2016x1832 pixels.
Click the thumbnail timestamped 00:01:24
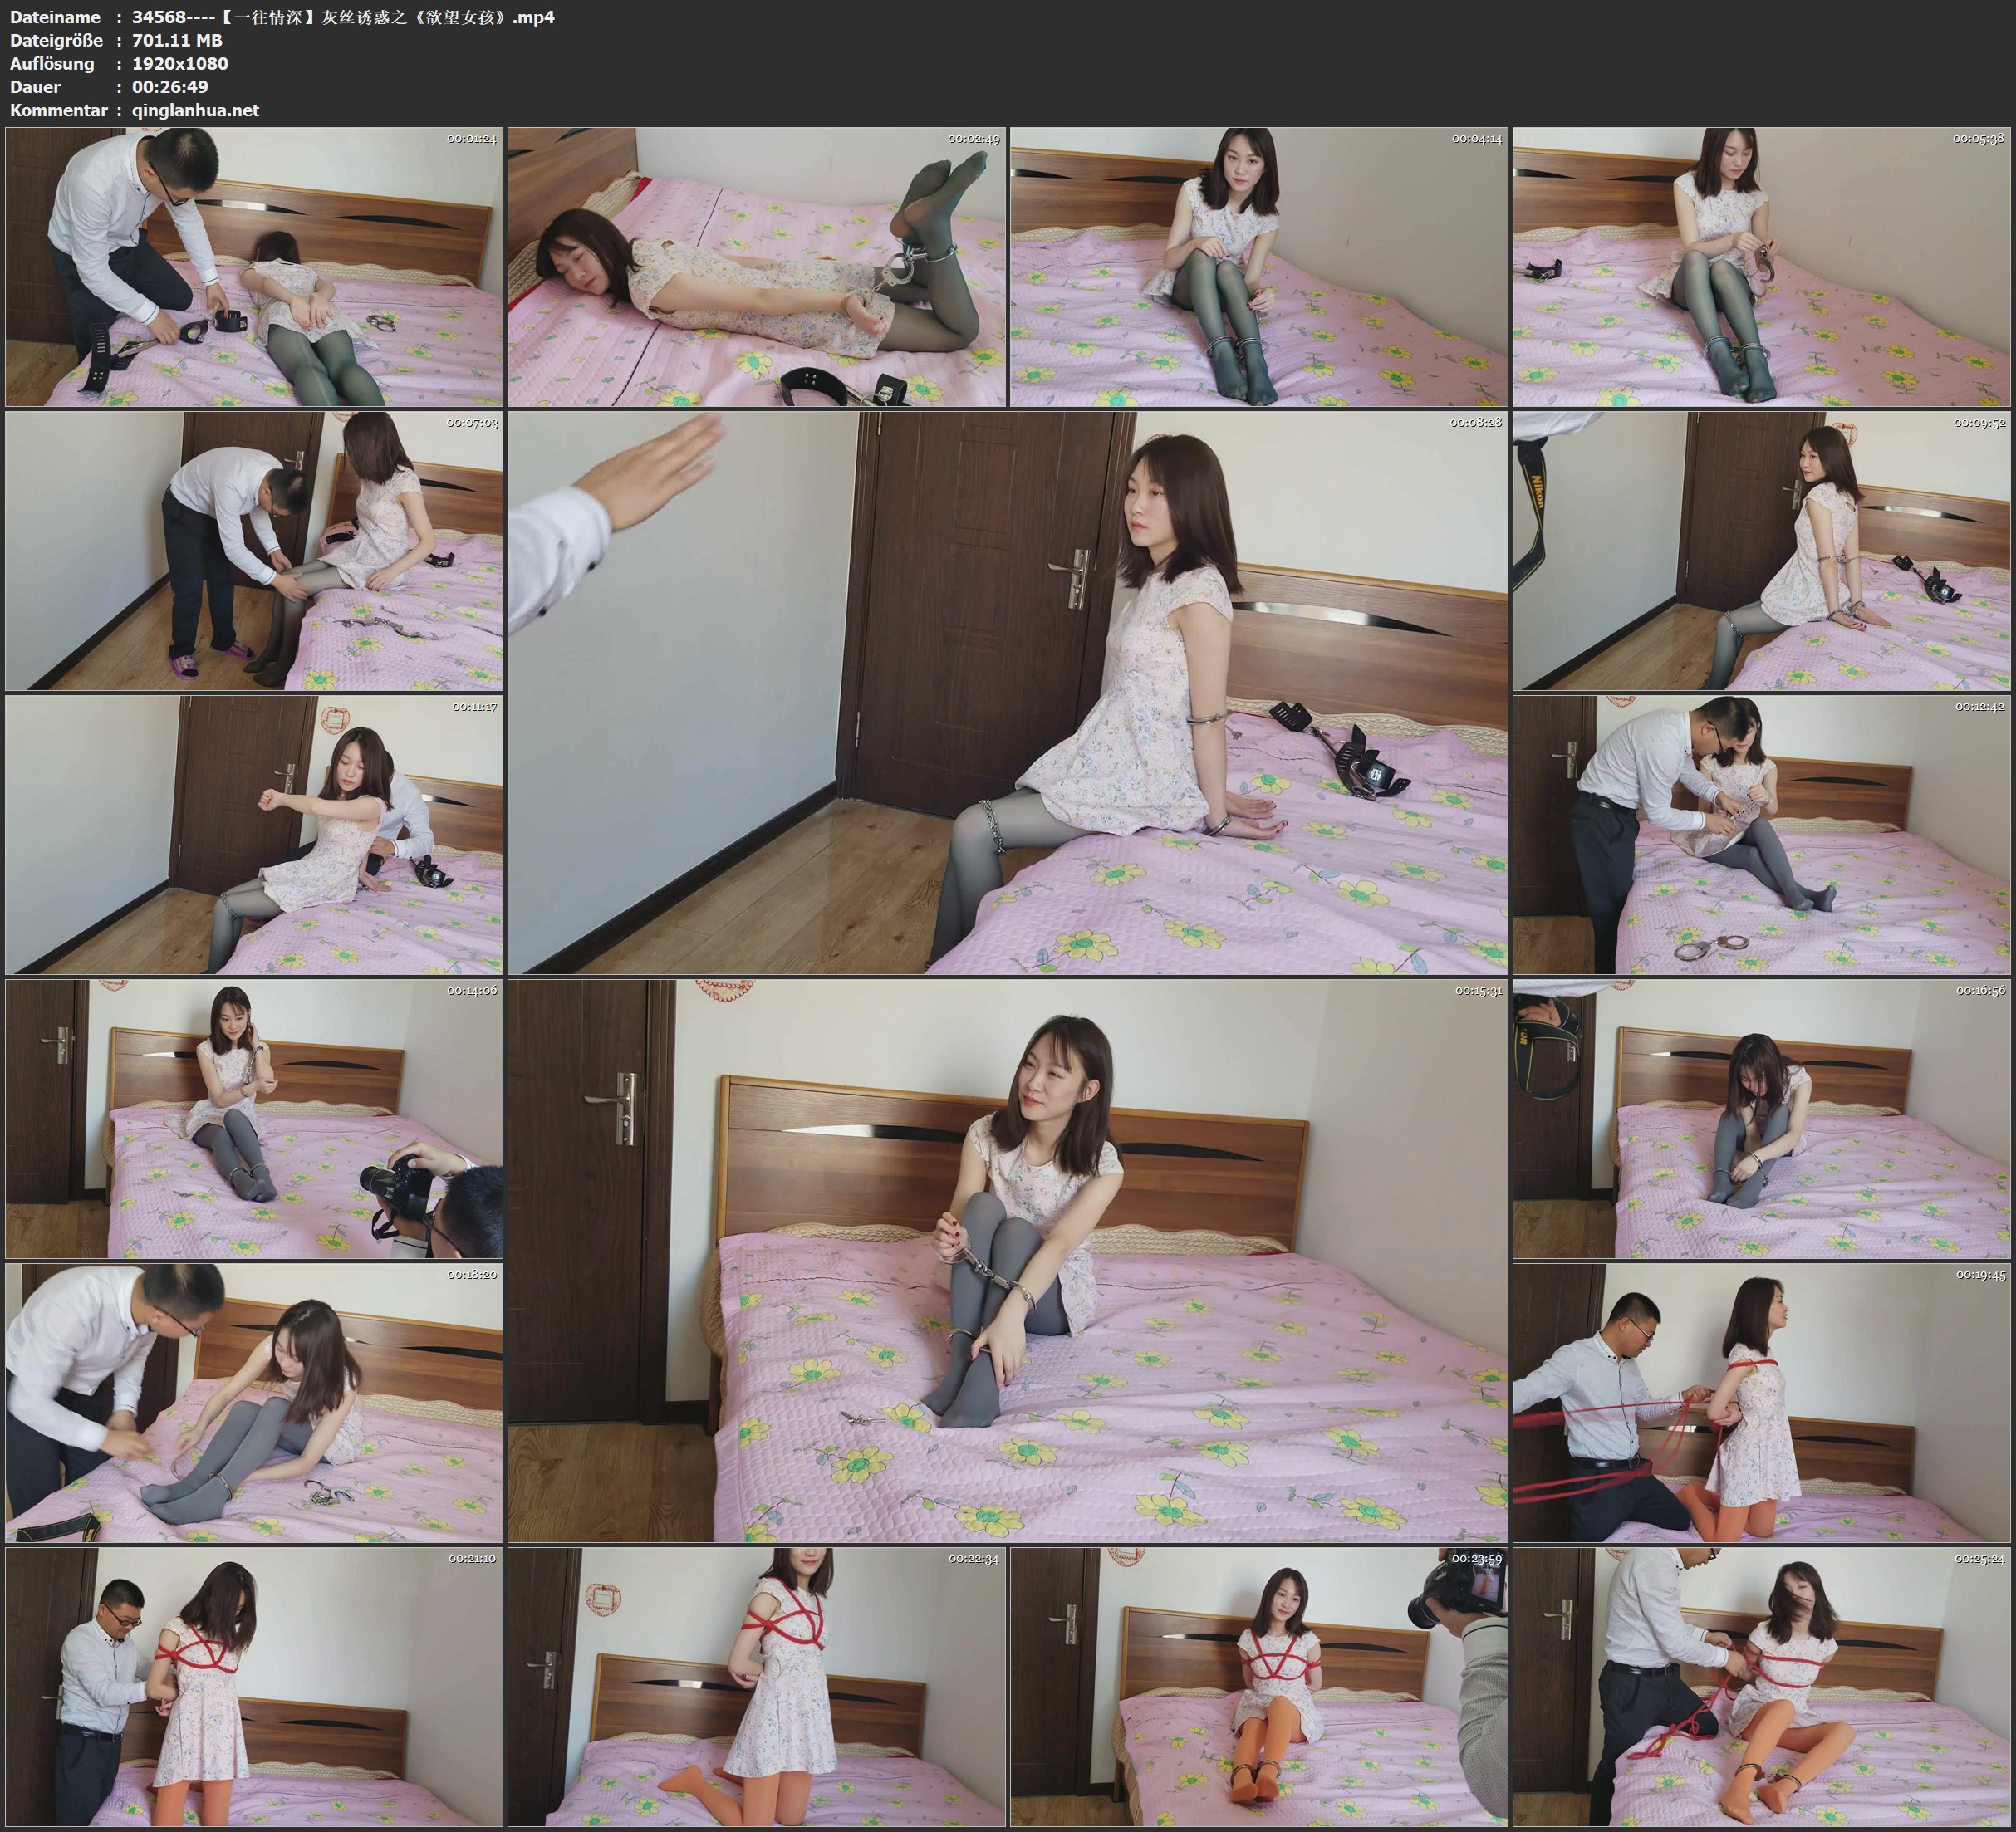click(x=254, y=266)
